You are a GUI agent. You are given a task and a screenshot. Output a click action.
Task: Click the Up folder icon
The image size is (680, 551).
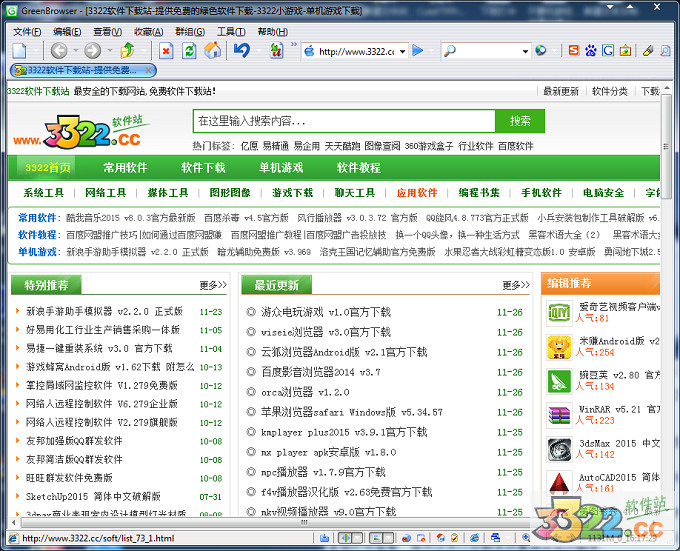pos(127,50)
